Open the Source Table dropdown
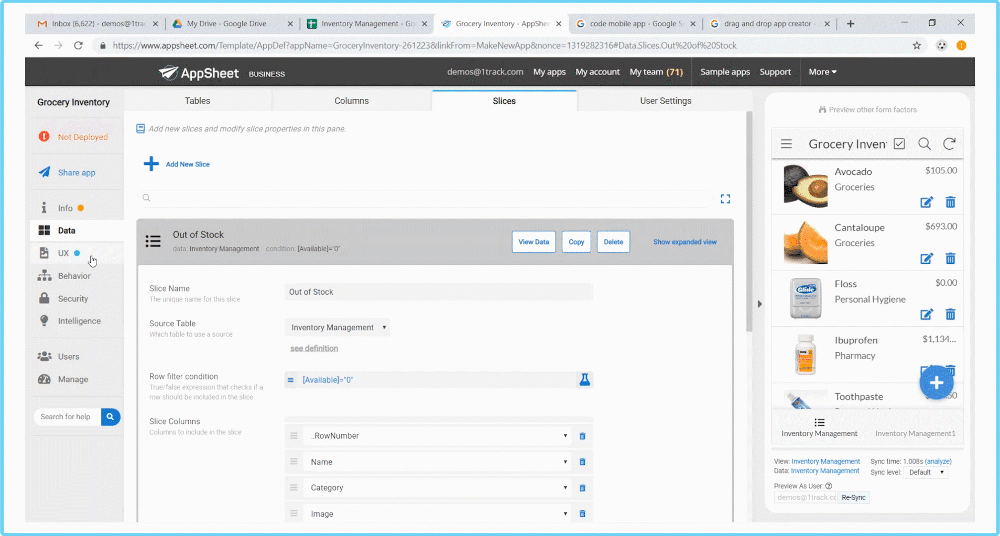Screen dimensions: 1000x536 coord(337,327)
